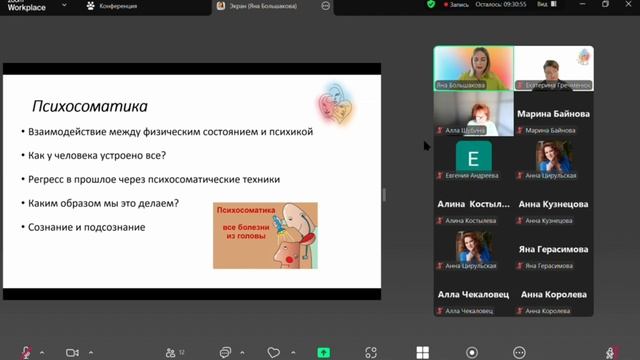The width and height of the screenshot is (640, 360).
Task: Click the Психосоматика slide title
Action: point(90,106)
